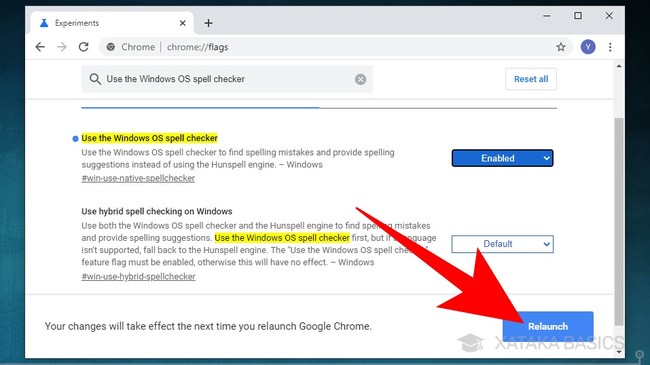The width and height of the screenshot is (650, 365).
Task: Reload the chrome://flags page
Action: pos(84,47)
